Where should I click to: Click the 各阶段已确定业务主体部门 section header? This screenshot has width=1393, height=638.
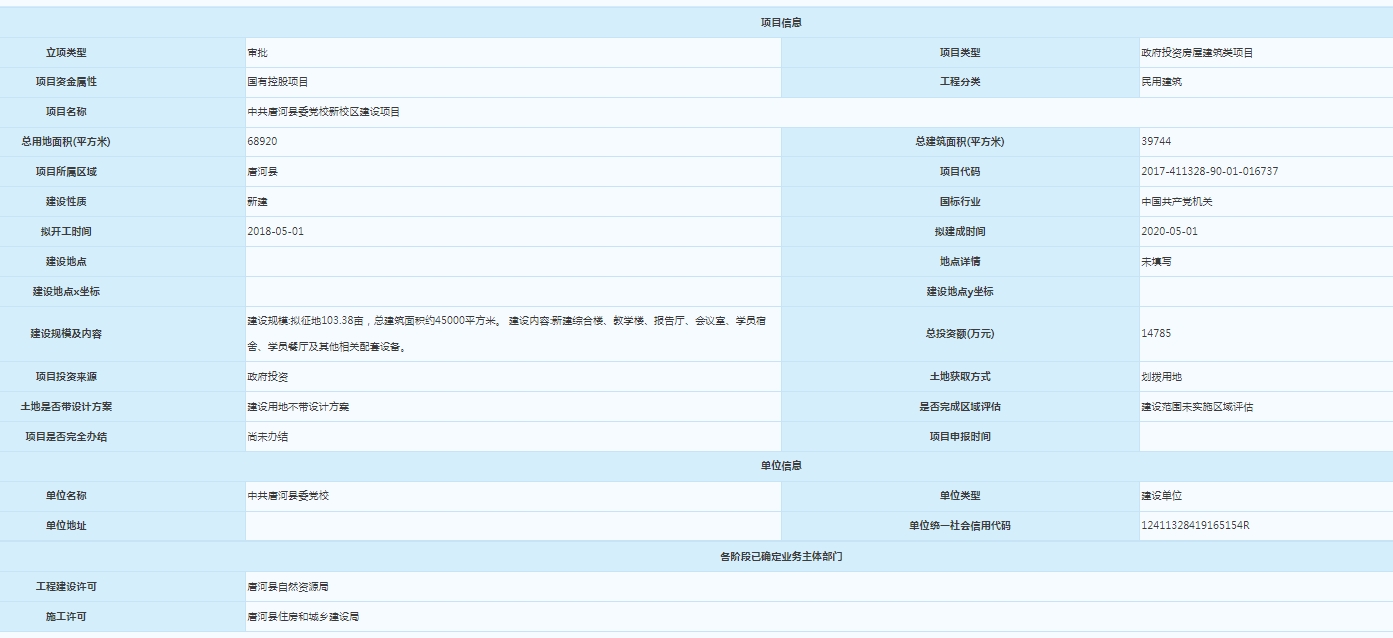click(x=781, y=556)
